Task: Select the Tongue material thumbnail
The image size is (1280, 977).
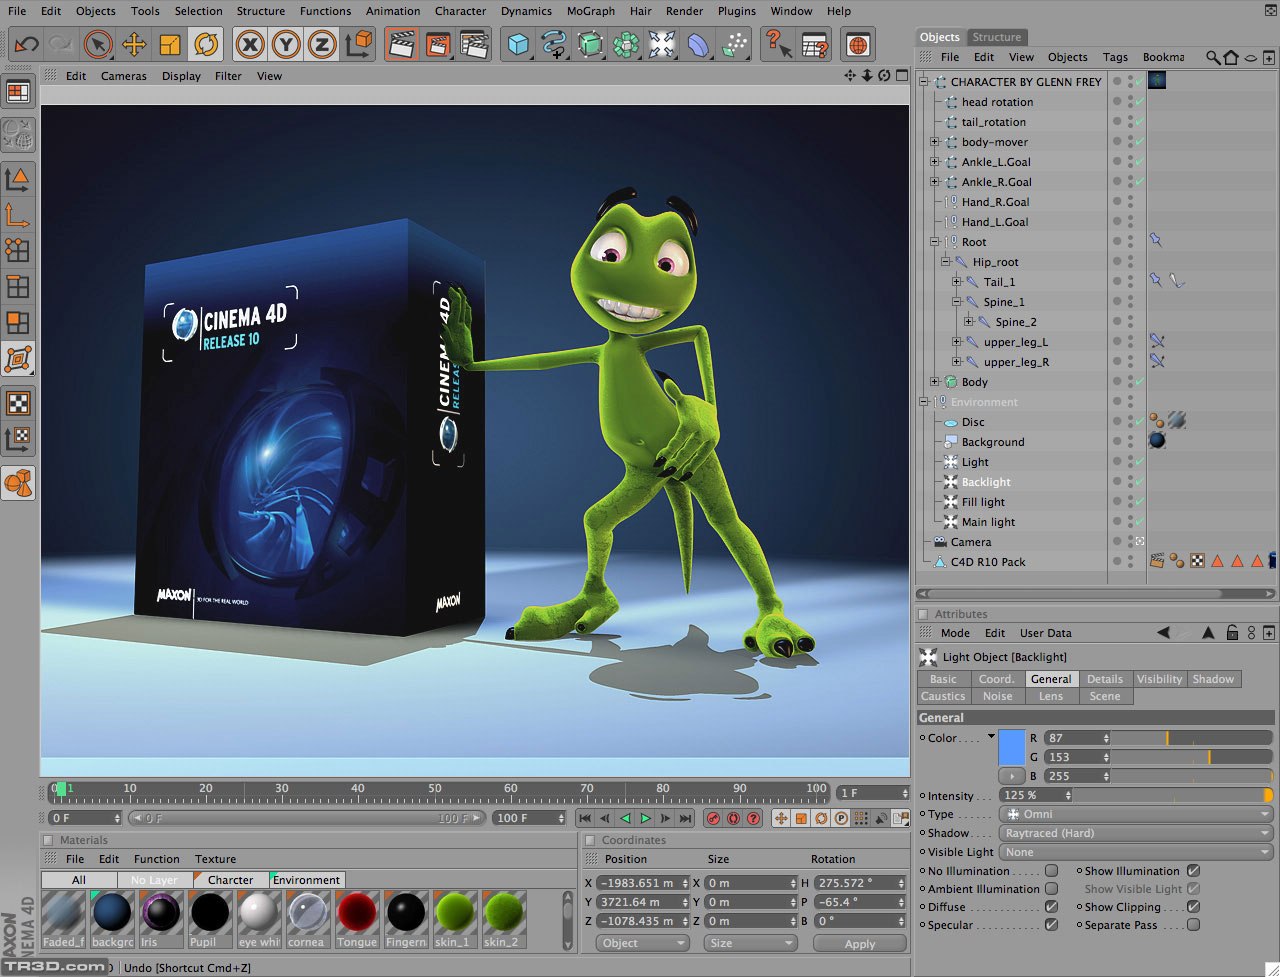Action: pyautogui.click(x=357, y=915)
